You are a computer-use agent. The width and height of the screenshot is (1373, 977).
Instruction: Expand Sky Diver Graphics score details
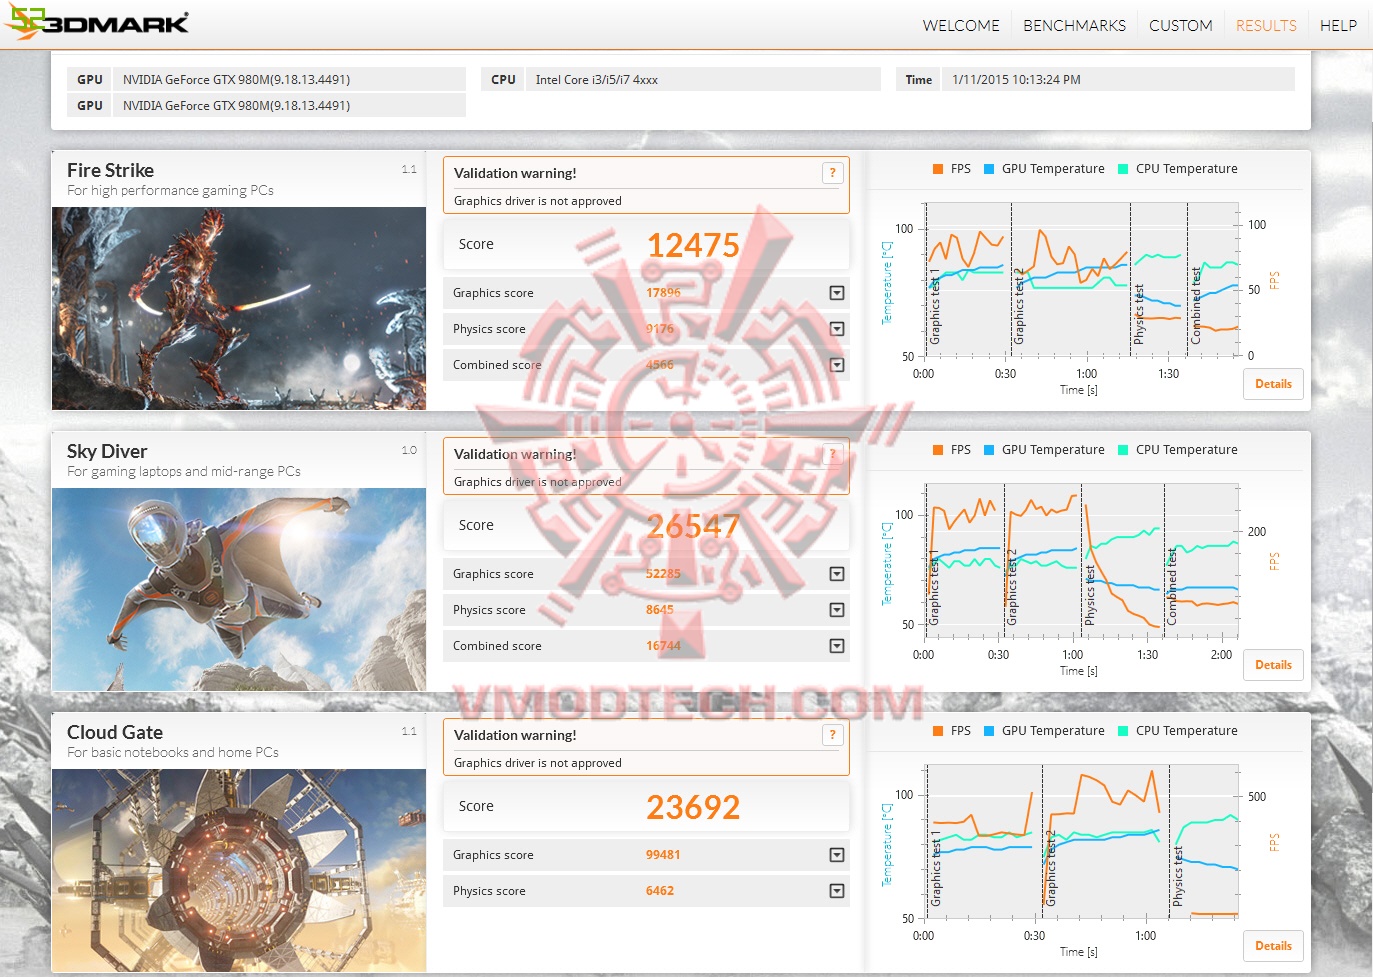[x=837, y=574]
